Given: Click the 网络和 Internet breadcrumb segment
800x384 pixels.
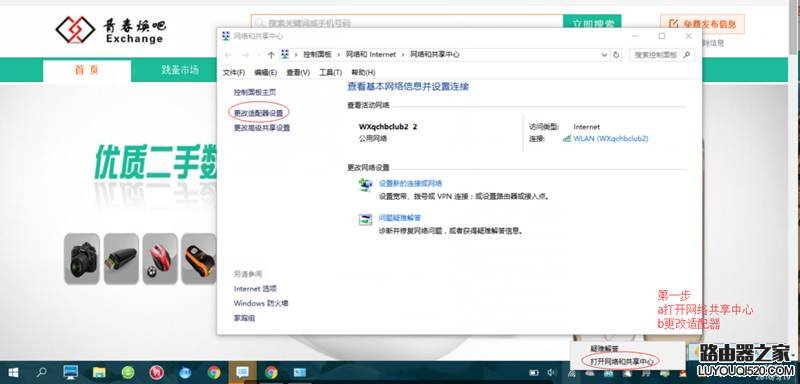Looking at the screenshot, I should tap(371, 55).
